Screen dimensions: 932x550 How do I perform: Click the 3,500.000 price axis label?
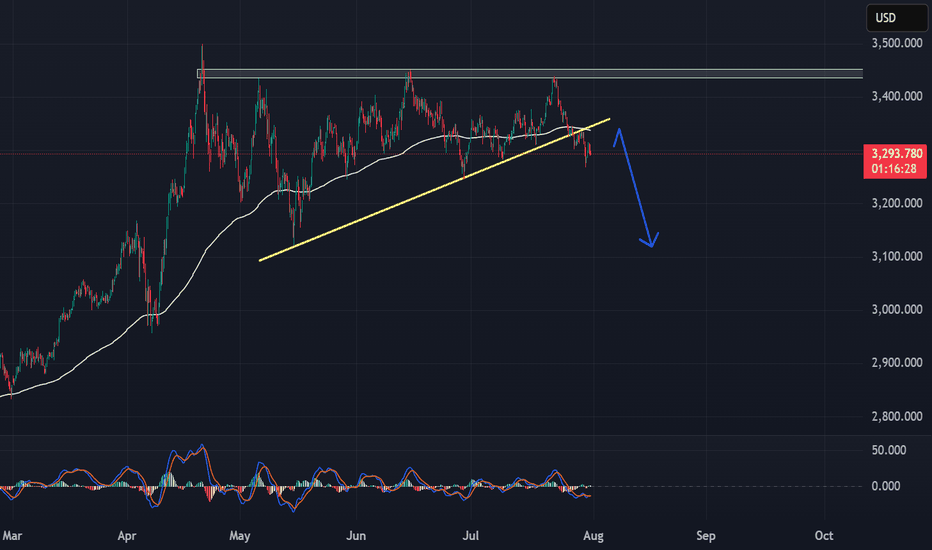tap(897, 43)
